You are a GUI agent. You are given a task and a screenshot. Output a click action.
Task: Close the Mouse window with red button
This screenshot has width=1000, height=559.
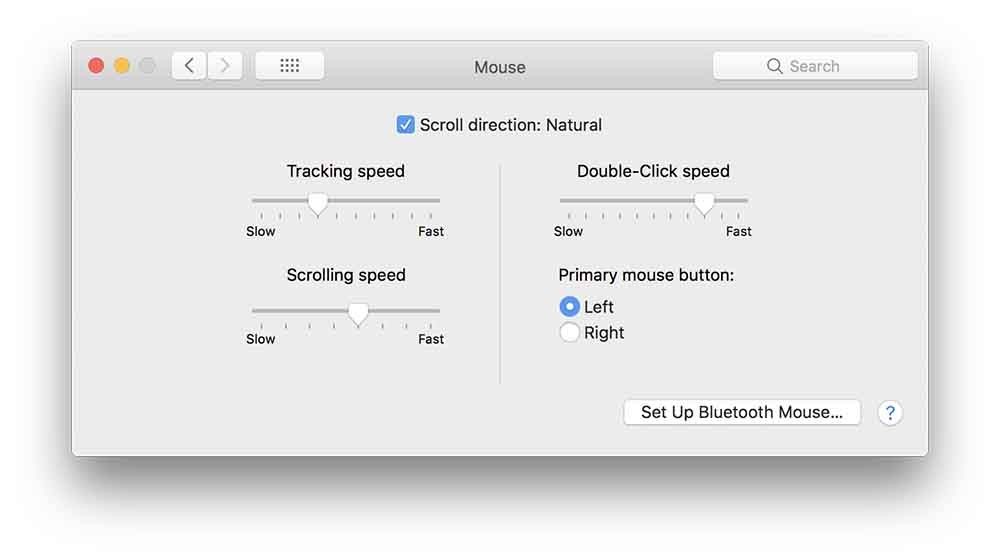96,66
